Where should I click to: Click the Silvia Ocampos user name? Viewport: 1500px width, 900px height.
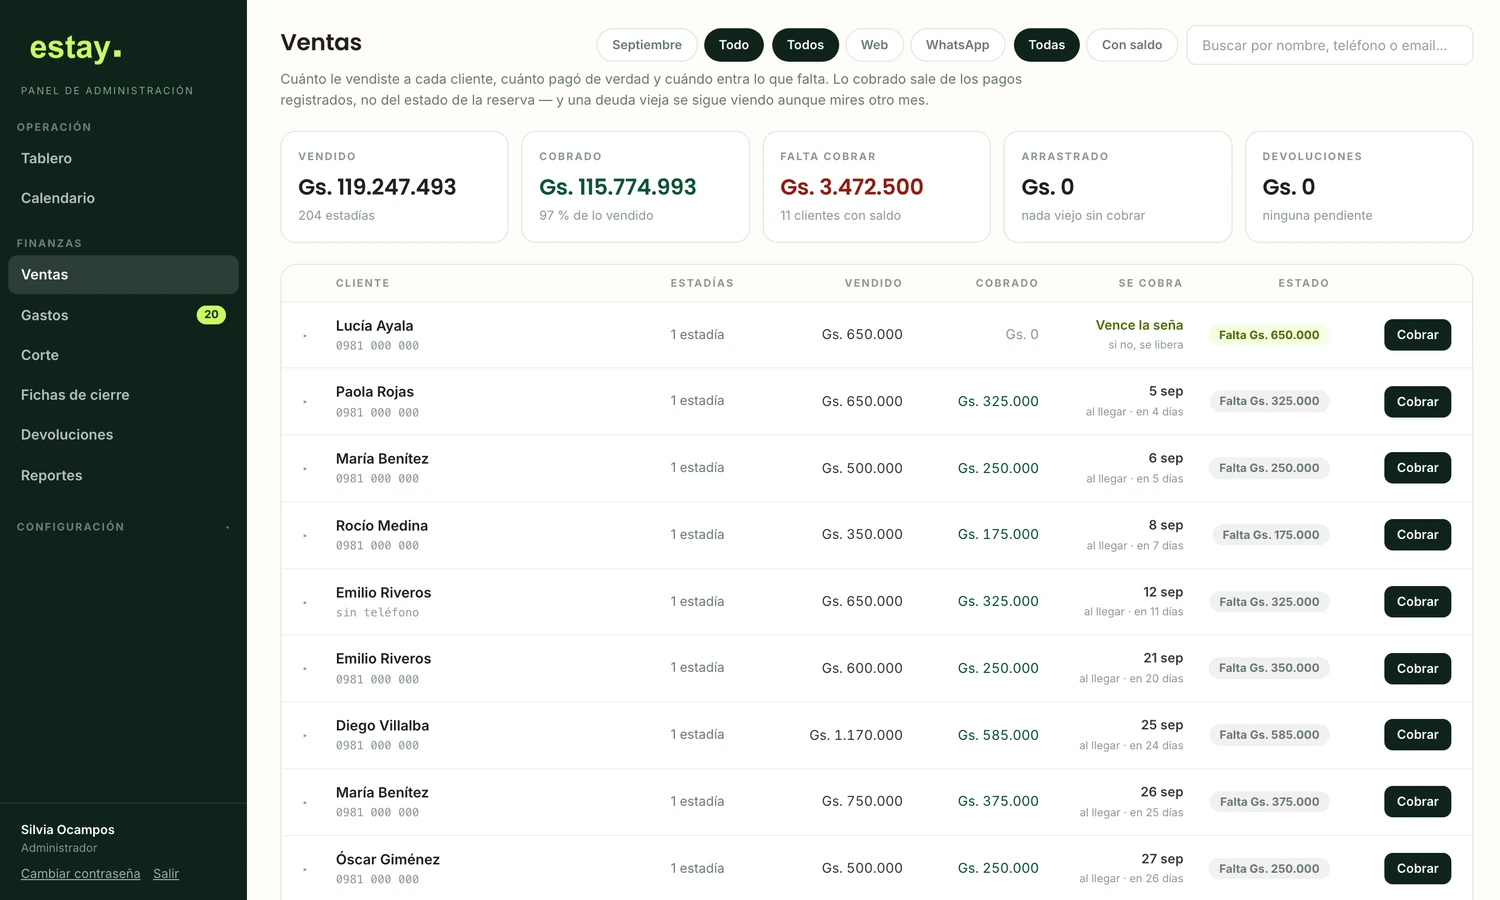(x=68, y=830)
